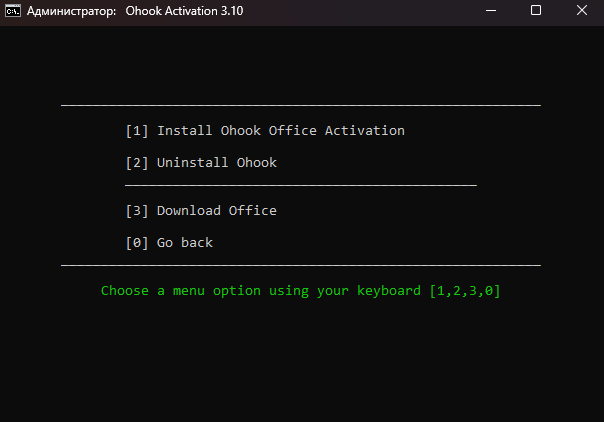Click the [1,2,3,0] key list in prompt
This screenshot has height=422, width=604.
tap(464, 291)
